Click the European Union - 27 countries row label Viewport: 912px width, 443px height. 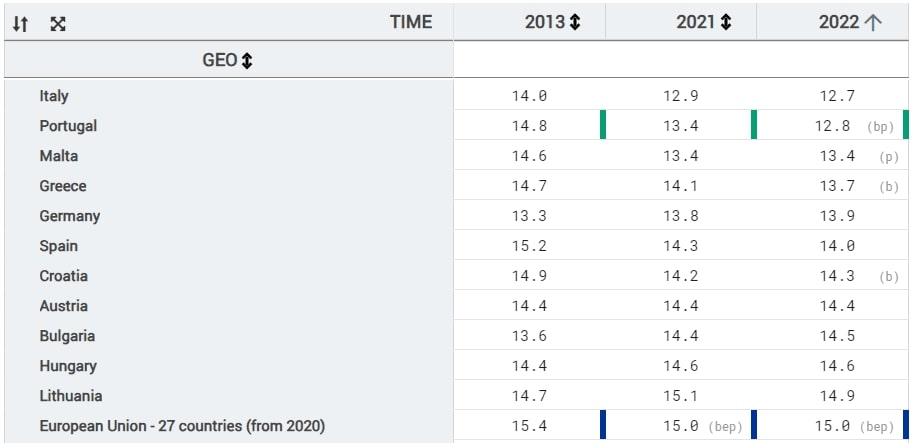182,426
